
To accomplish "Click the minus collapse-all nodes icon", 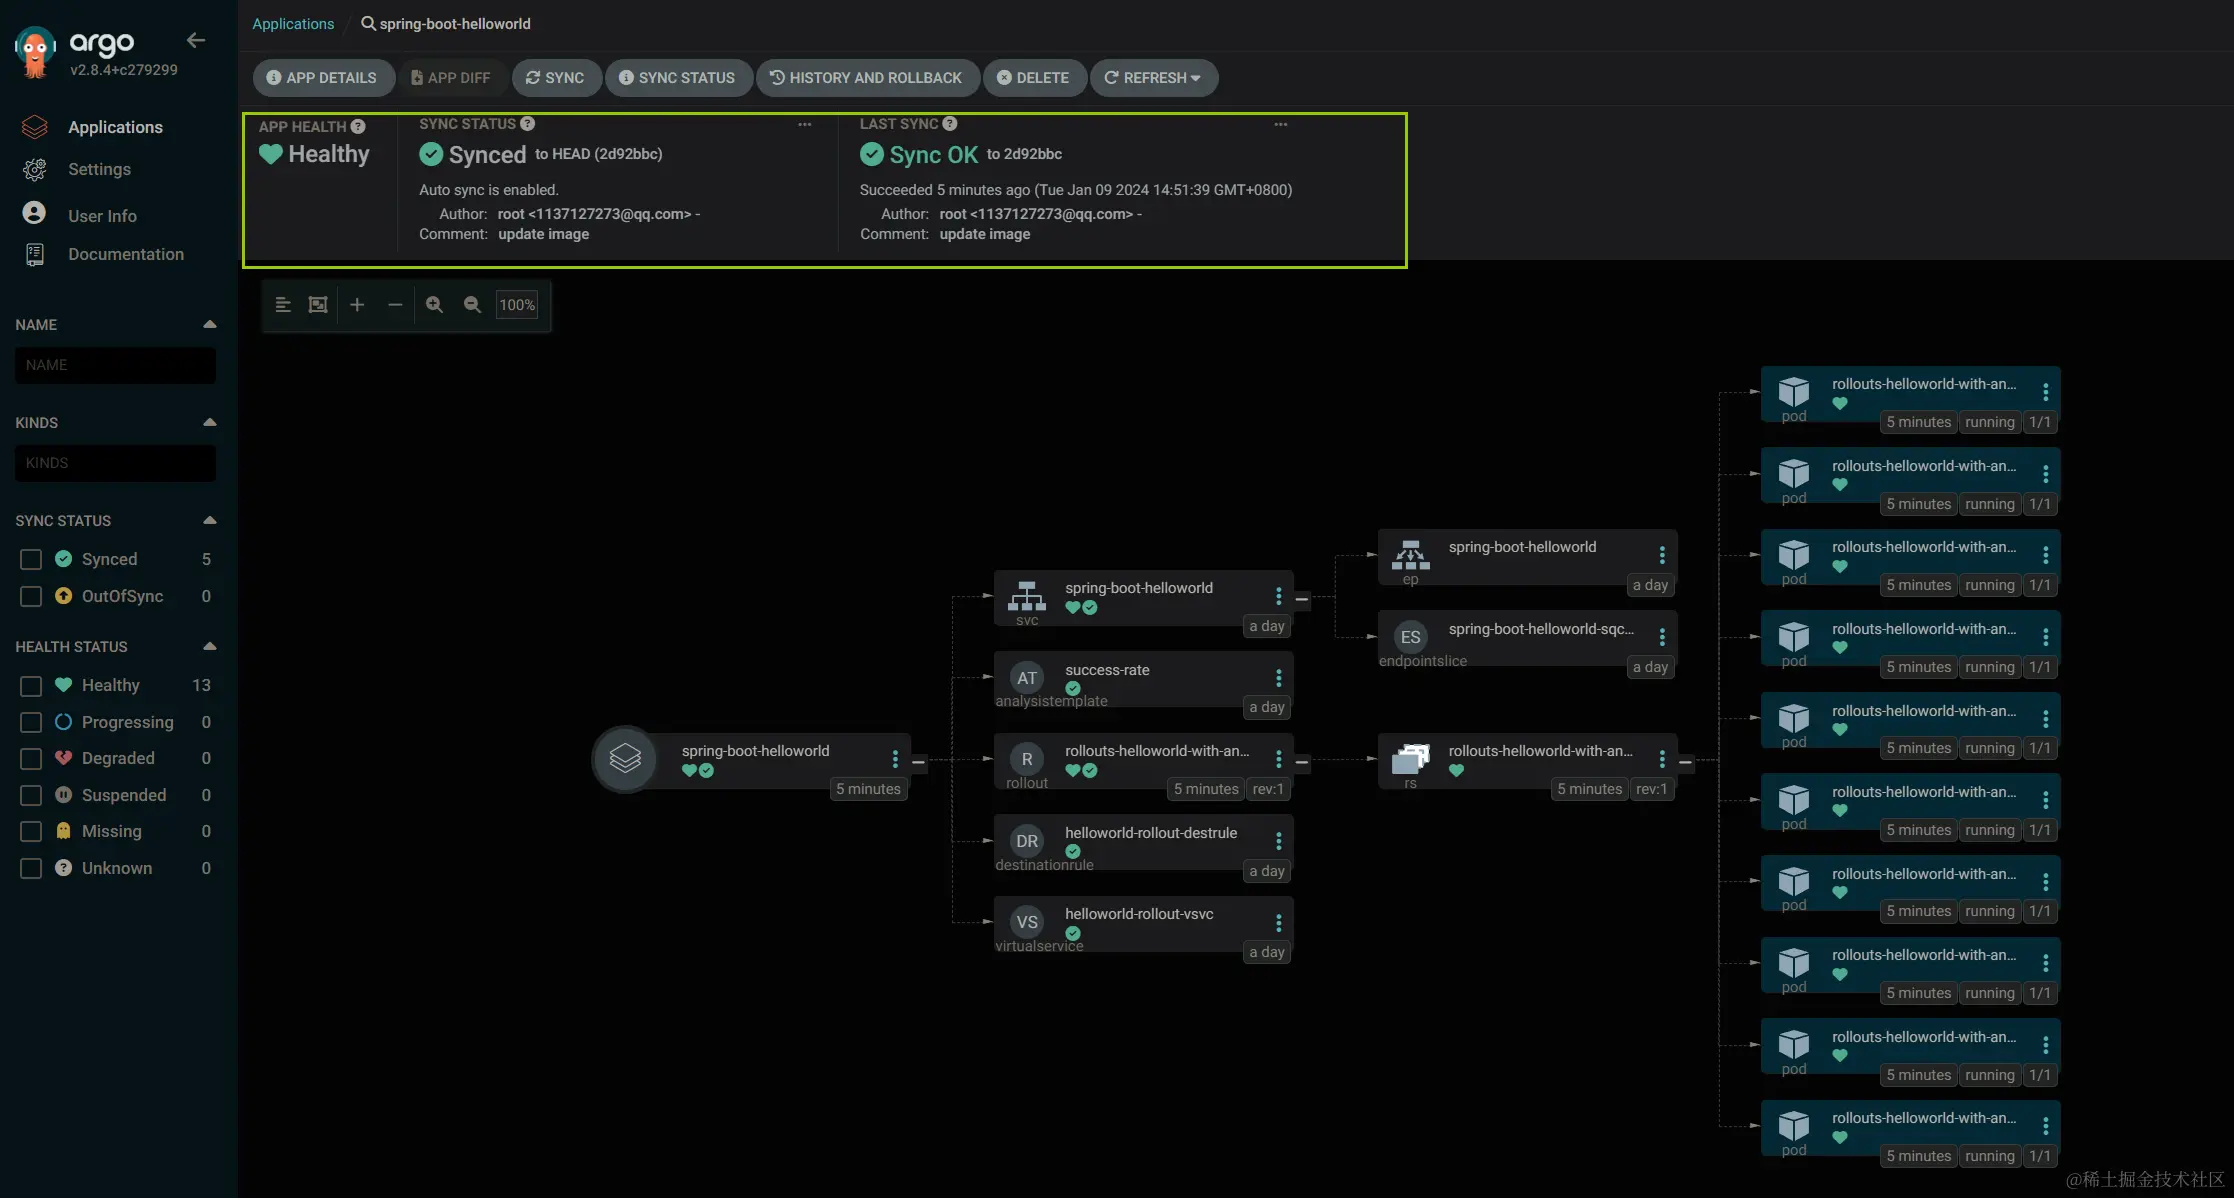I will [395, 305].
